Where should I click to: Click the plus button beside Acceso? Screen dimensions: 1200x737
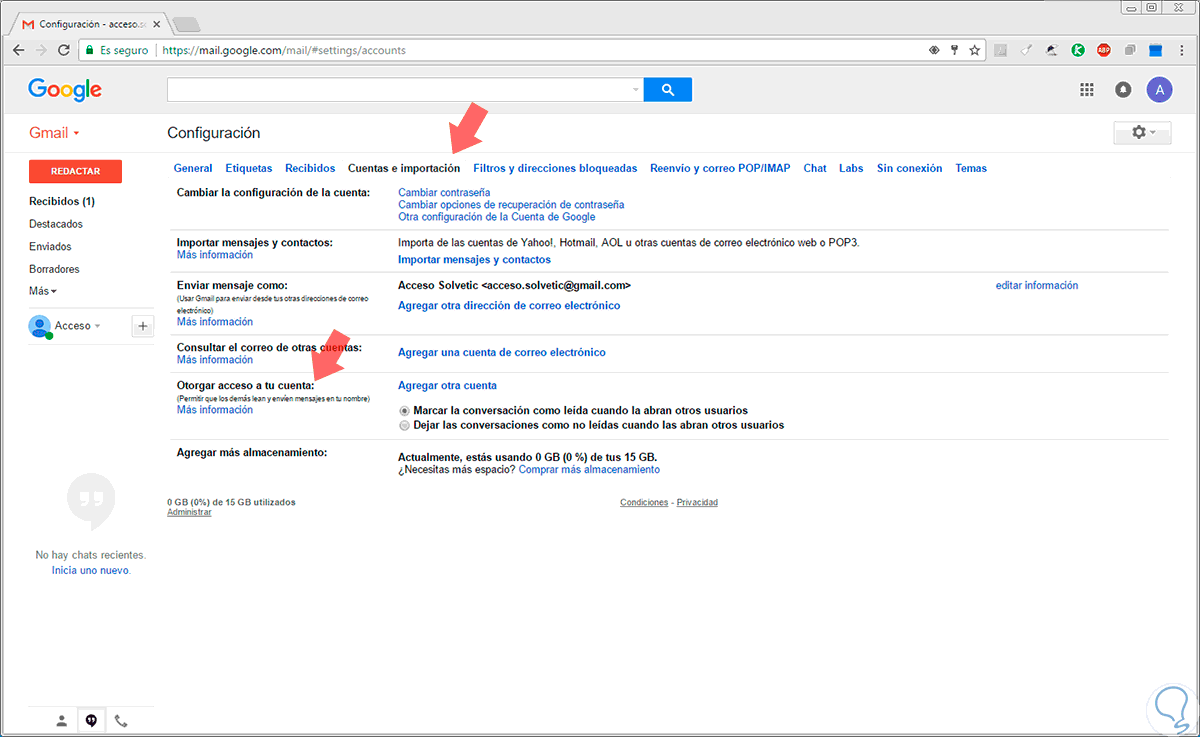click(x=142, y=325)
